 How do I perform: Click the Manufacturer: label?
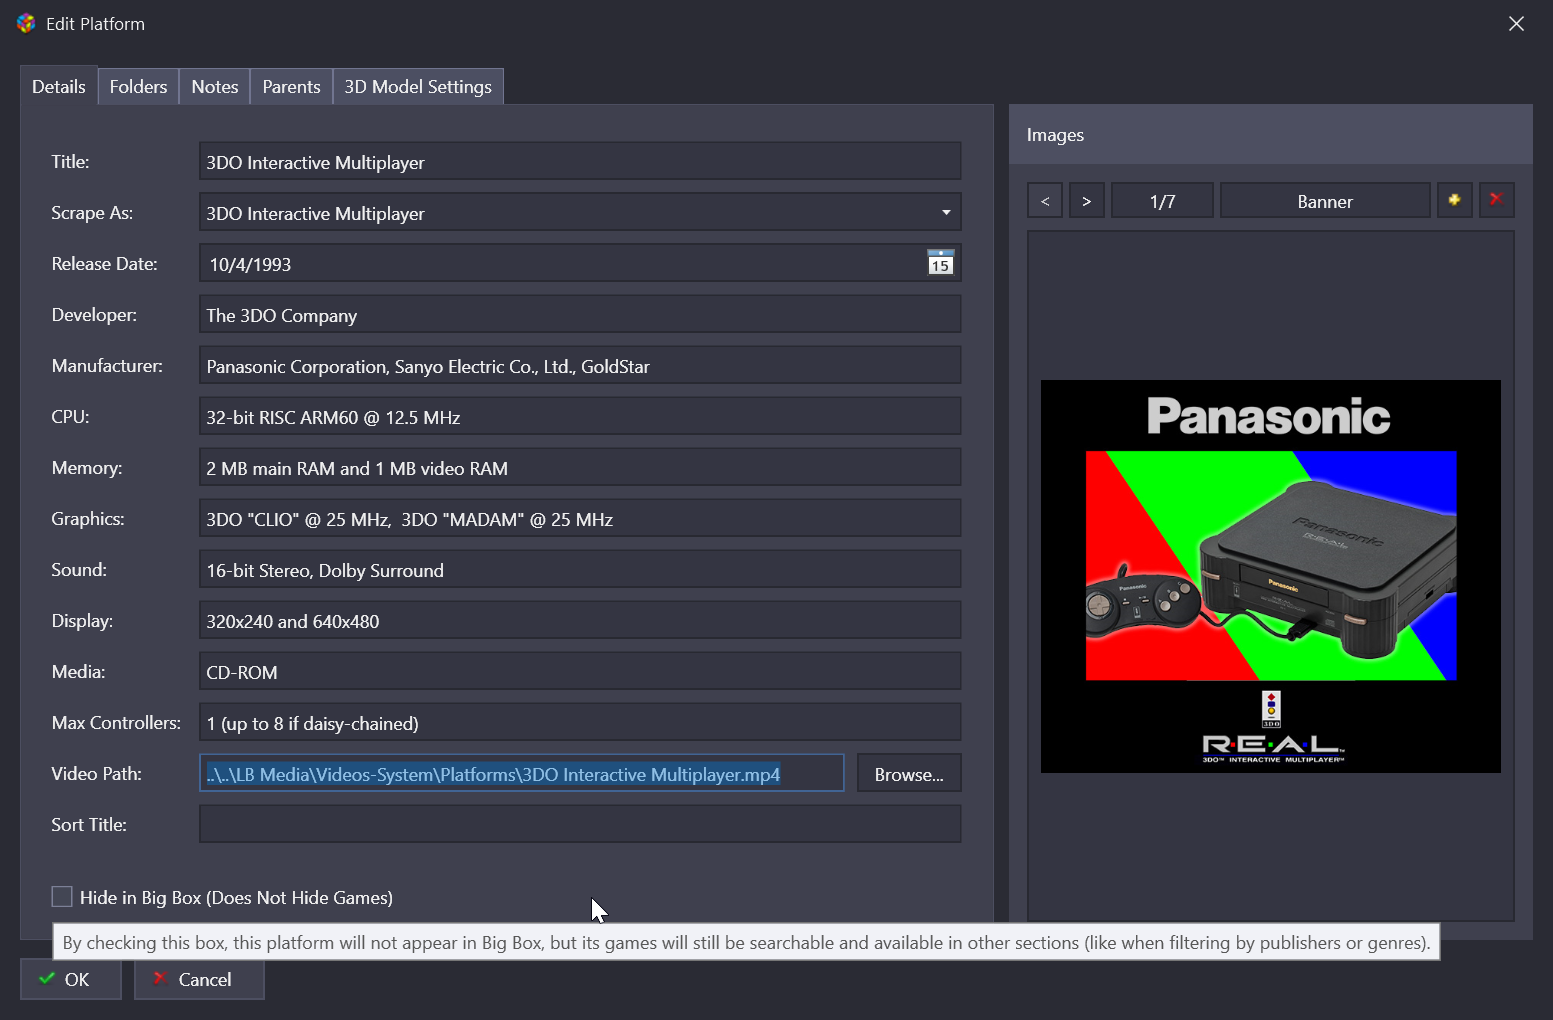pos(107,366)
